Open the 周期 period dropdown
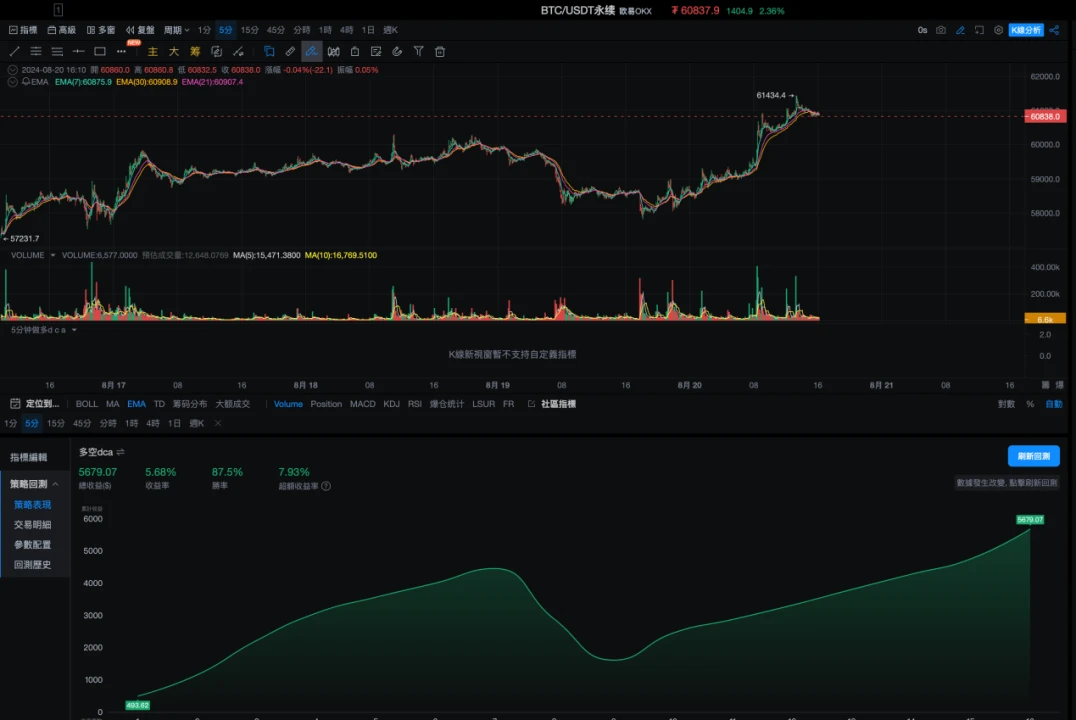 (x=176, y=30)
